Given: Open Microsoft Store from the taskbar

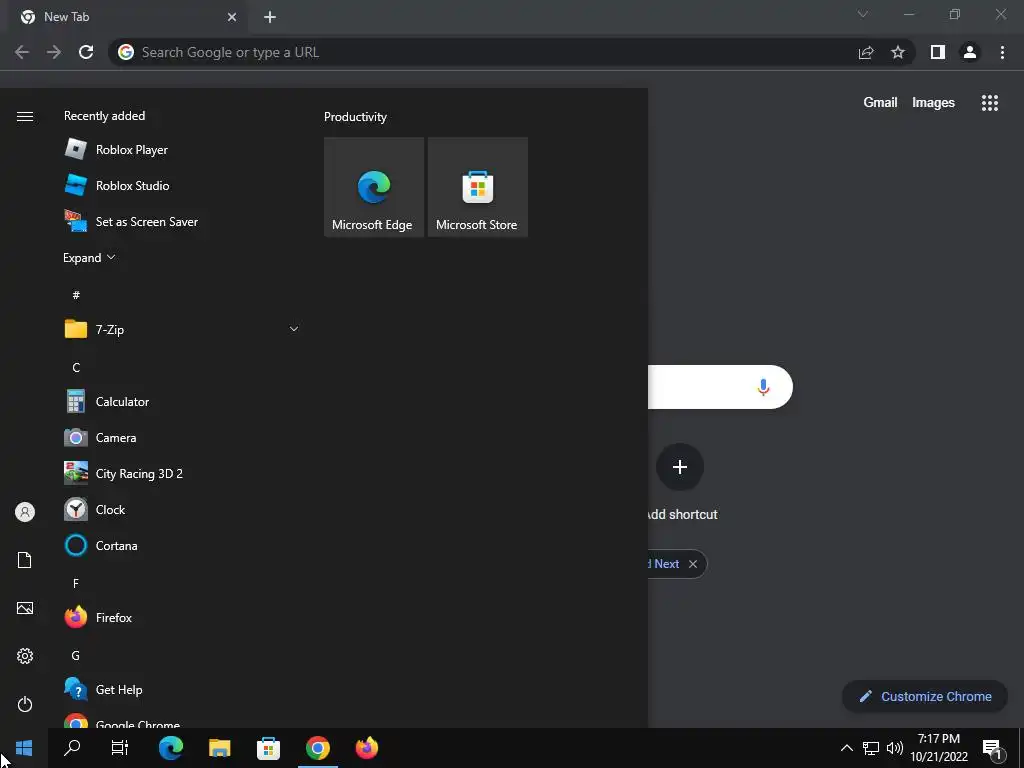Looking at the screenshot, I should 268,748.
